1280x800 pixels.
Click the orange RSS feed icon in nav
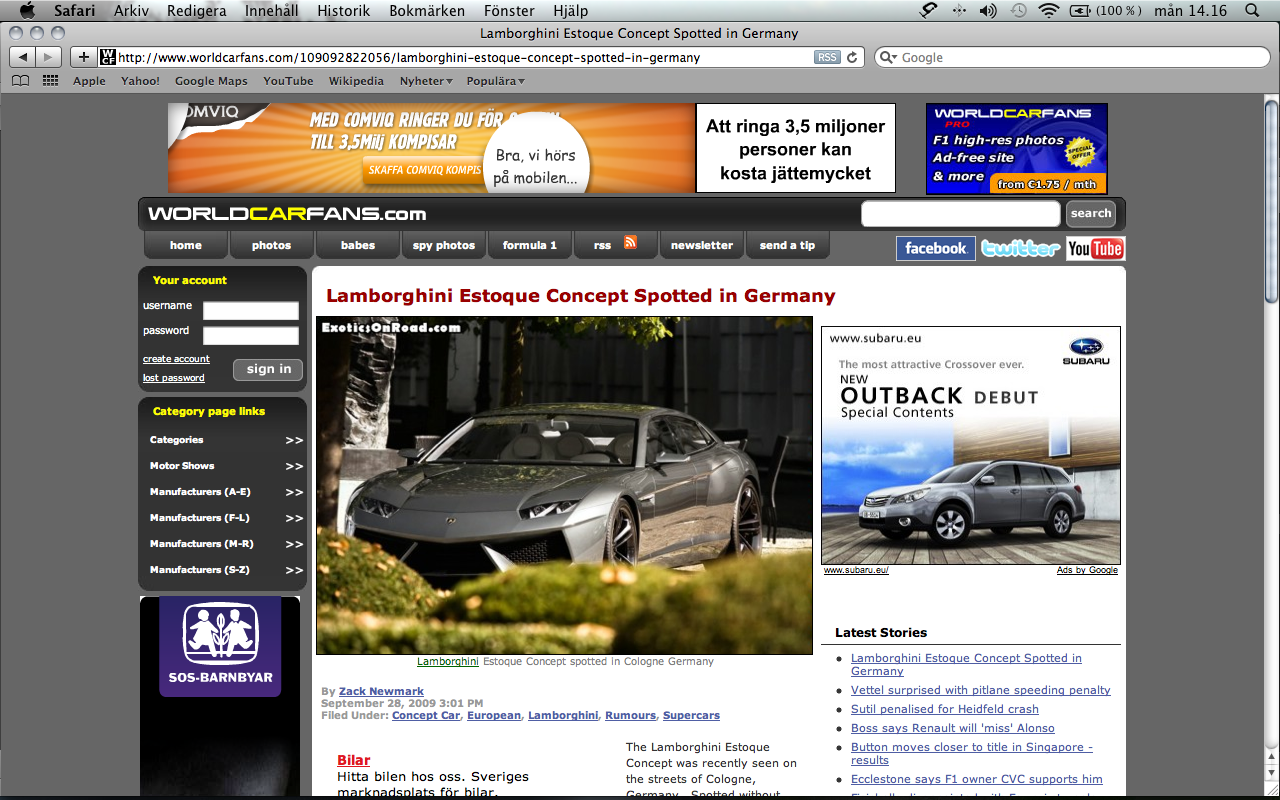630,242
